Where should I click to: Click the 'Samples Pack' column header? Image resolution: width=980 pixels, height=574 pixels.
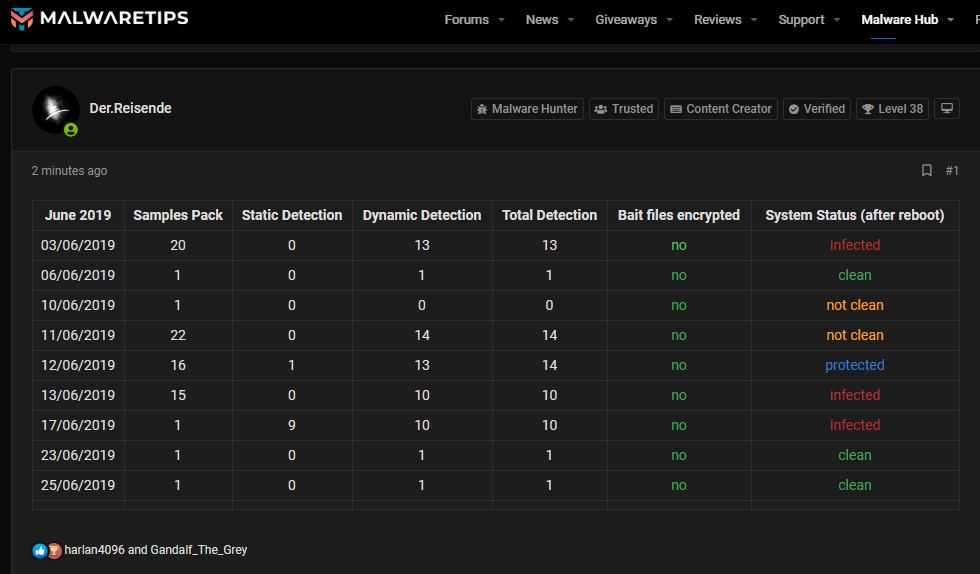pos(178,215)
